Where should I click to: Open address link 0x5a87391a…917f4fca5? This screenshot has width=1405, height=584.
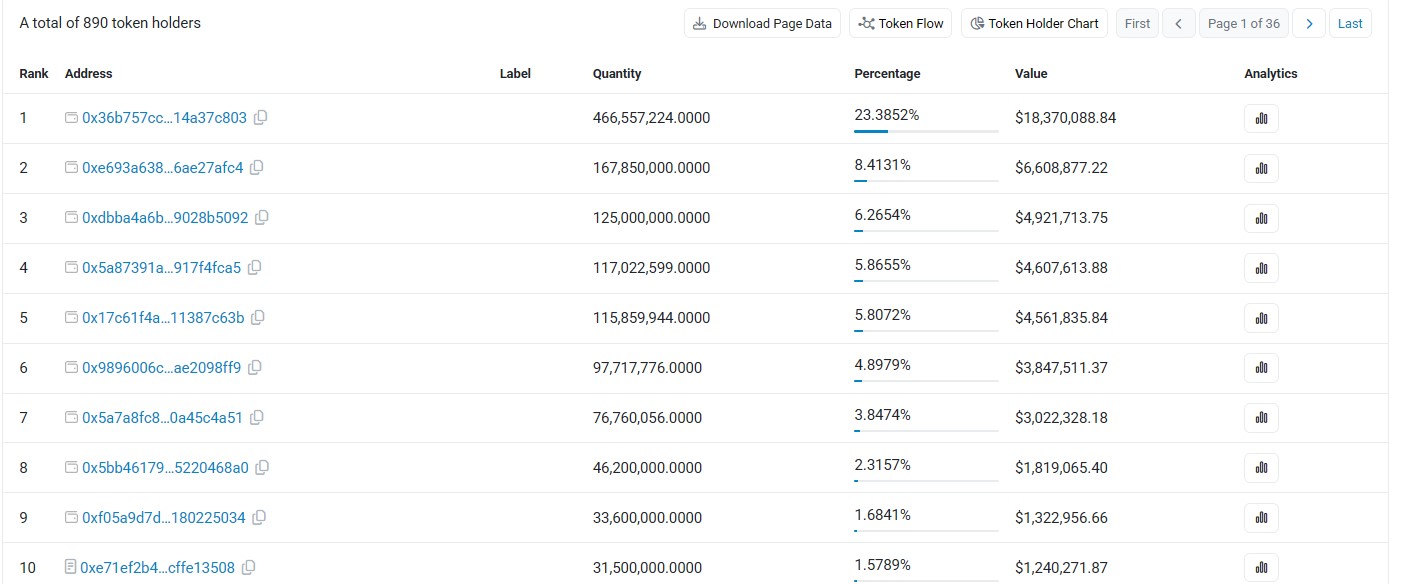[161, 268]
